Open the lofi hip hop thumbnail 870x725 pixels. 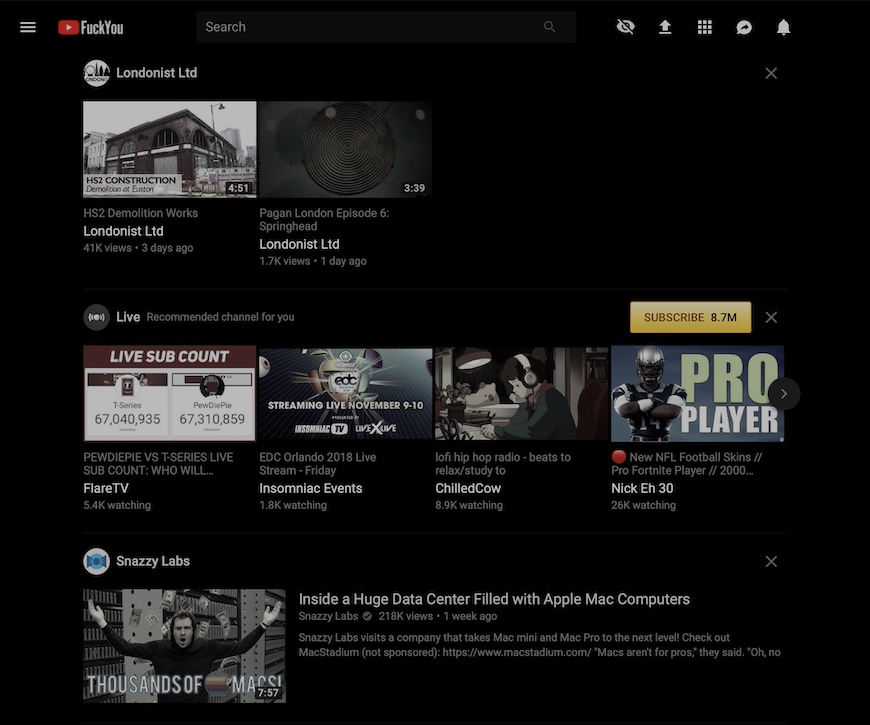(522, 393)
